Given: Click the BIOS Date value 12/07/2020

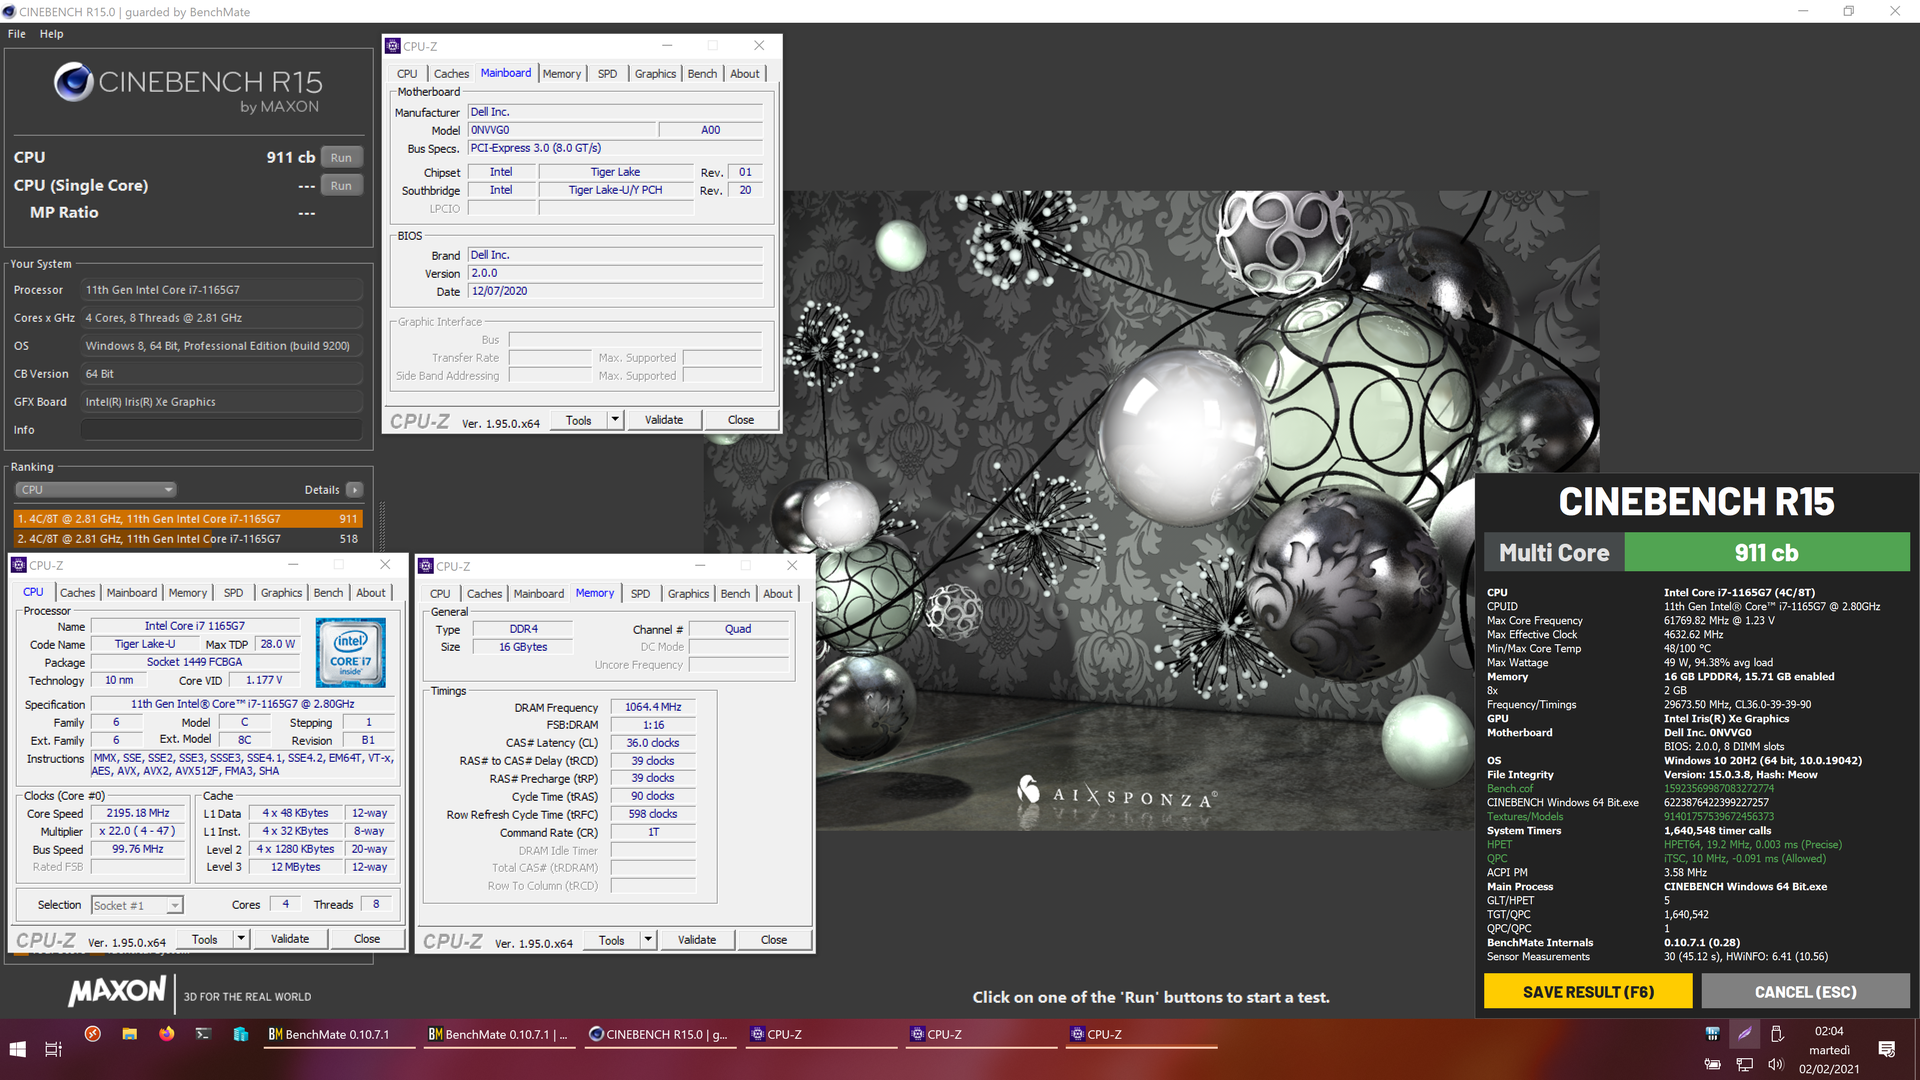Looking at the screenshot, I should [x=615, y=292].
